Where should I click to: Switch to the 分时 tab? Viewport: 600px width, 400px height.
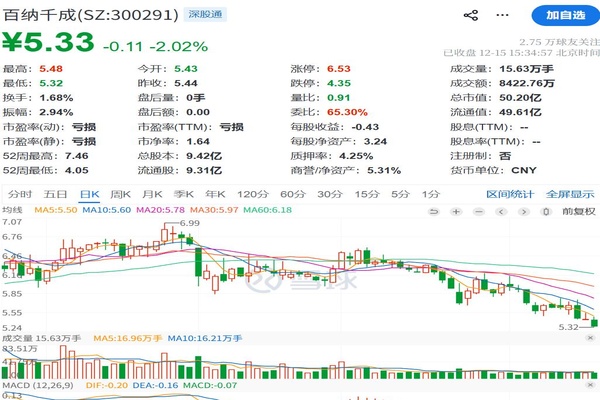20,194
